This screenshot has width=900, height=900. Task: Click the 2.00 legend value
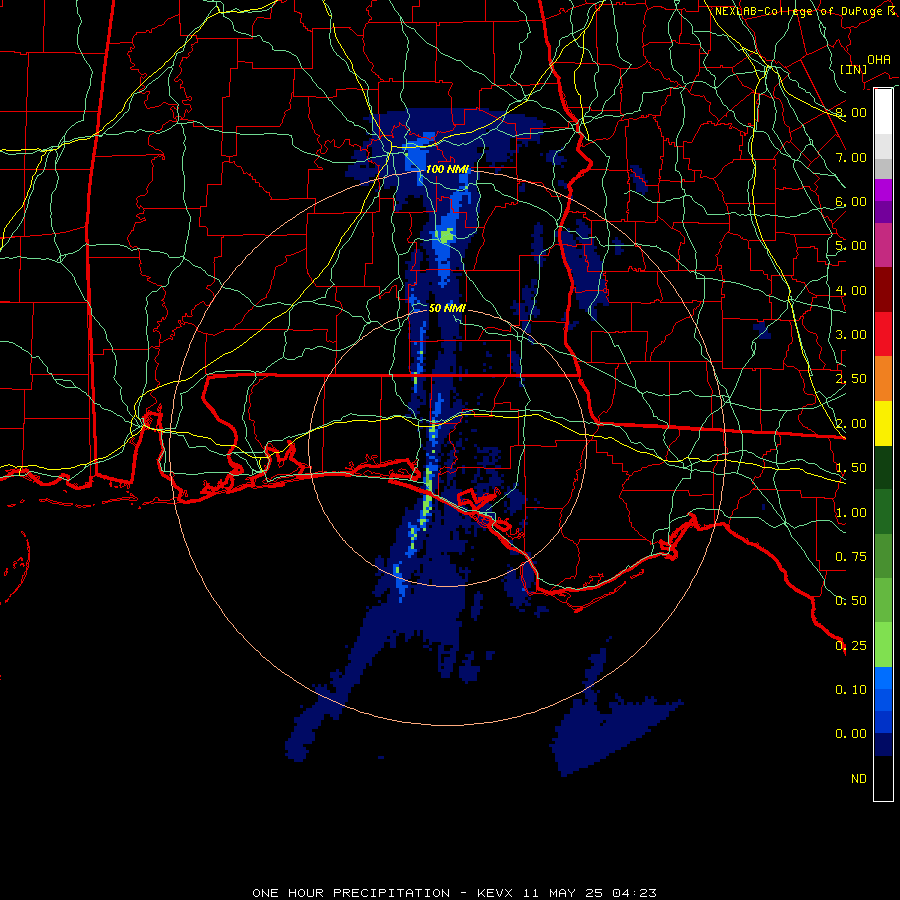(851, 424)
